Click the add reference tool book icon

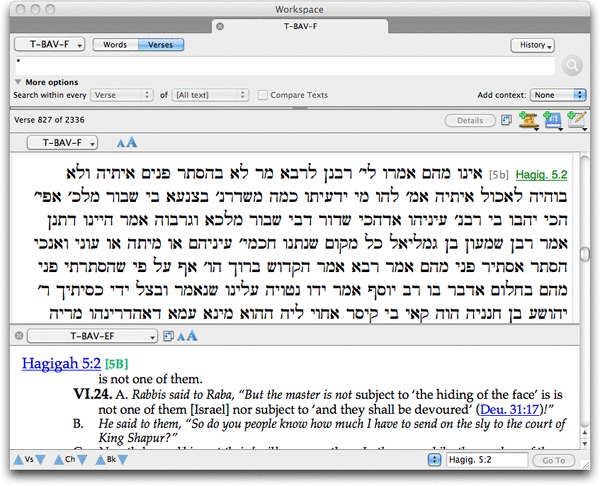click(x=553, y=121)
